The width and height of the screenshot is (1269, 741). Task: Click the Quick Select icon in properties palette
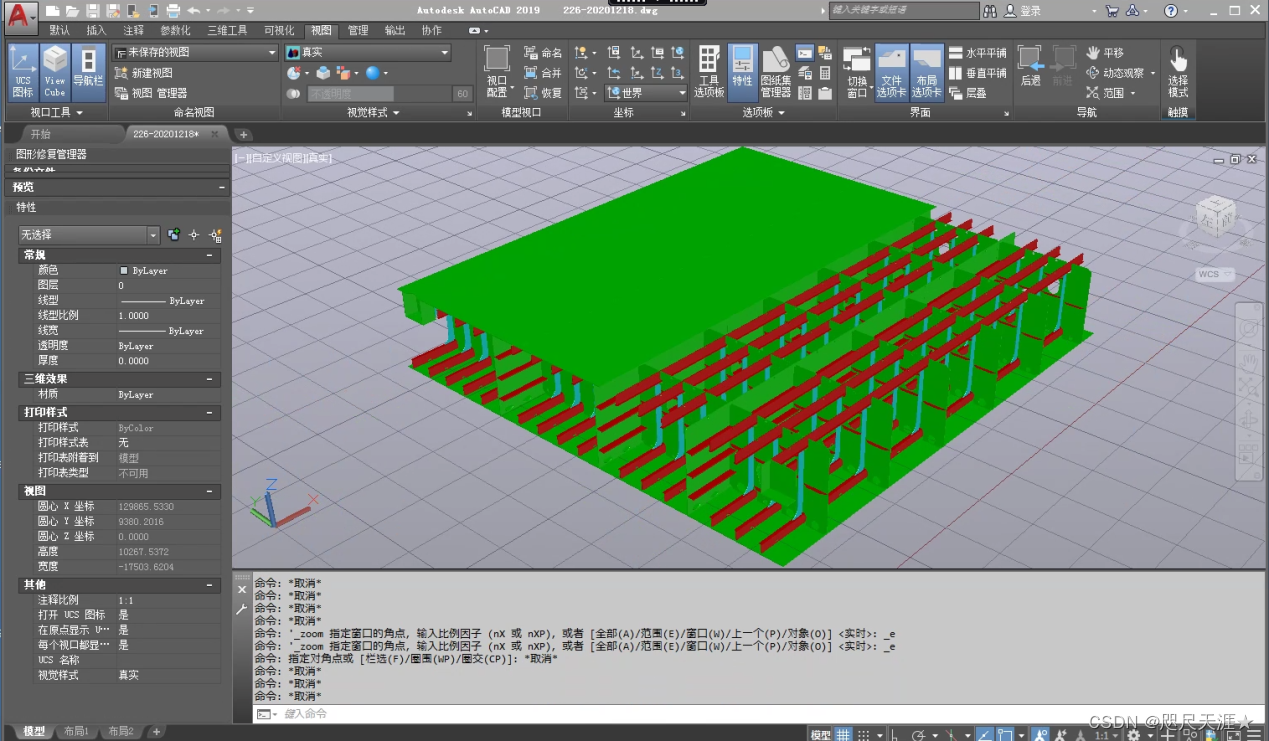(214, 234)
